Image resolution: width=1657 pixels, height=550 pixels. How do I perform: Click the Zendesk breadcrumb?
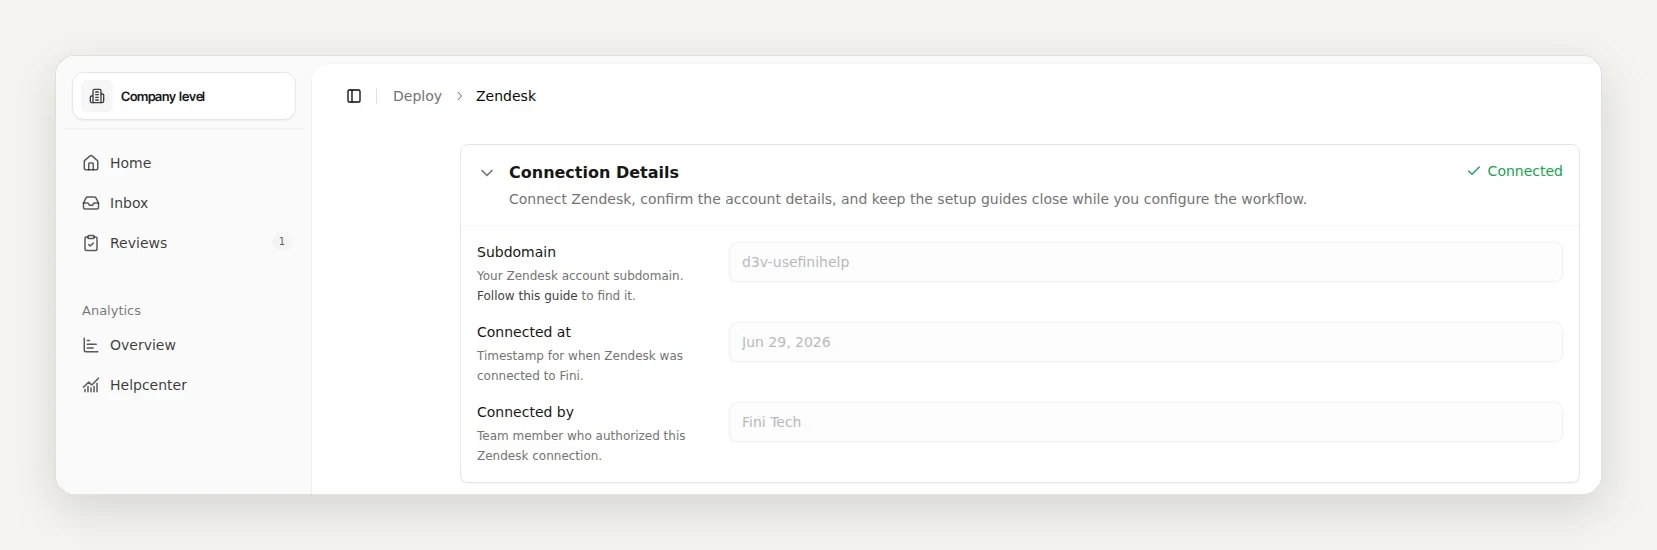506,96
